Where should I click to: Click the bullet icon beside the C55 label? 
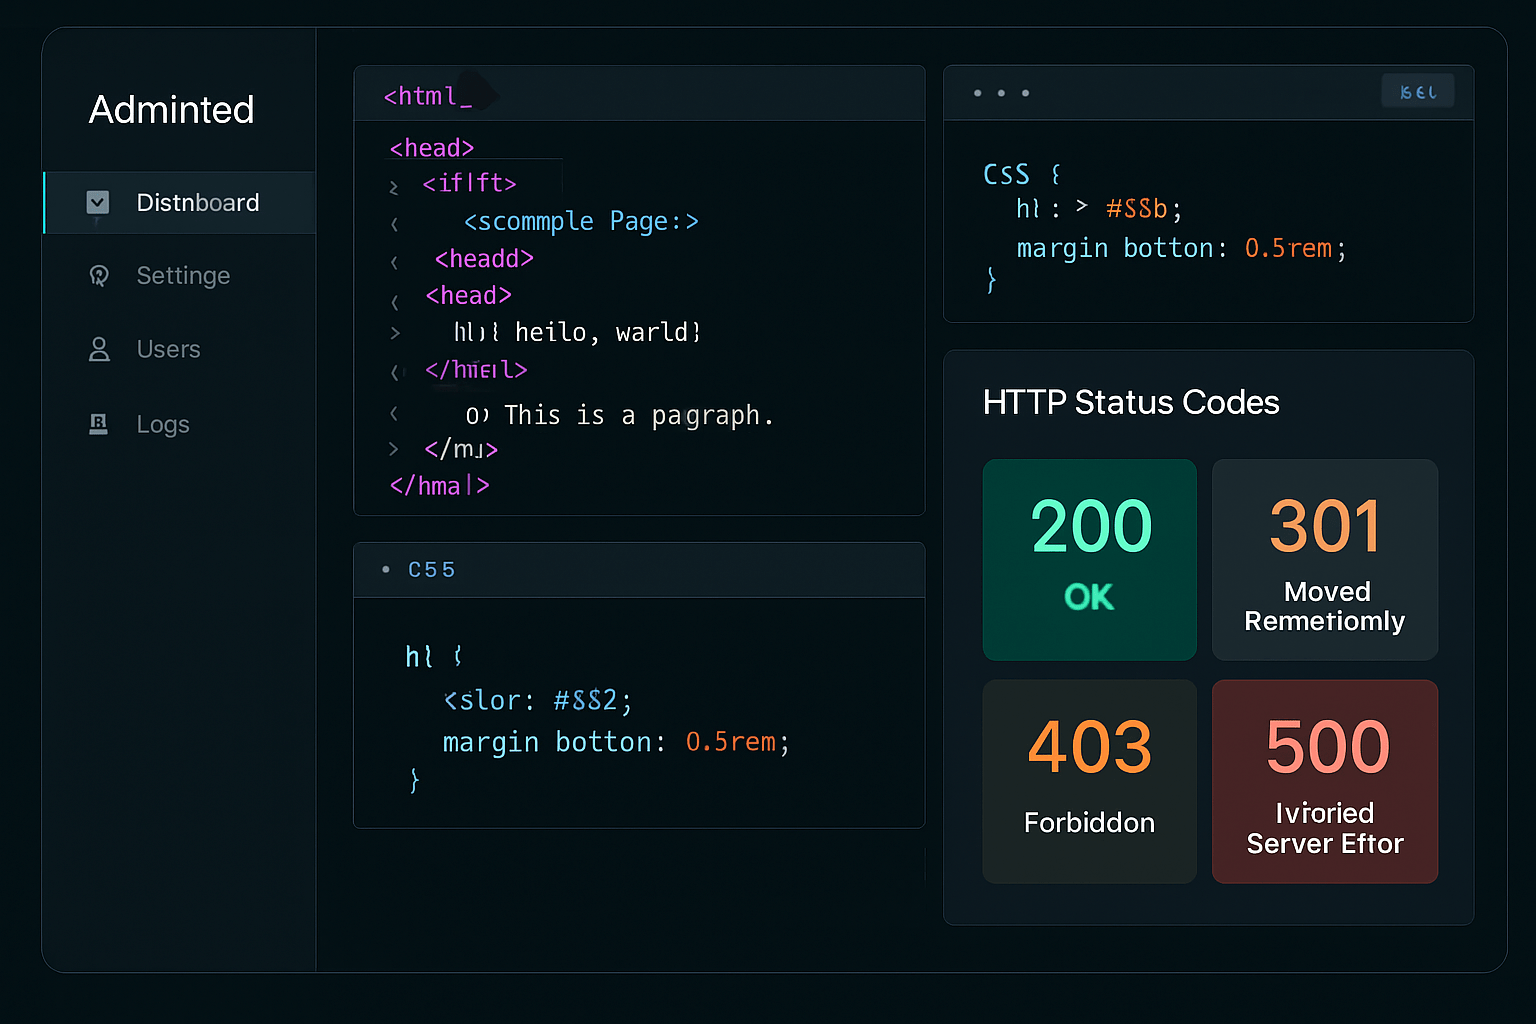386,569
